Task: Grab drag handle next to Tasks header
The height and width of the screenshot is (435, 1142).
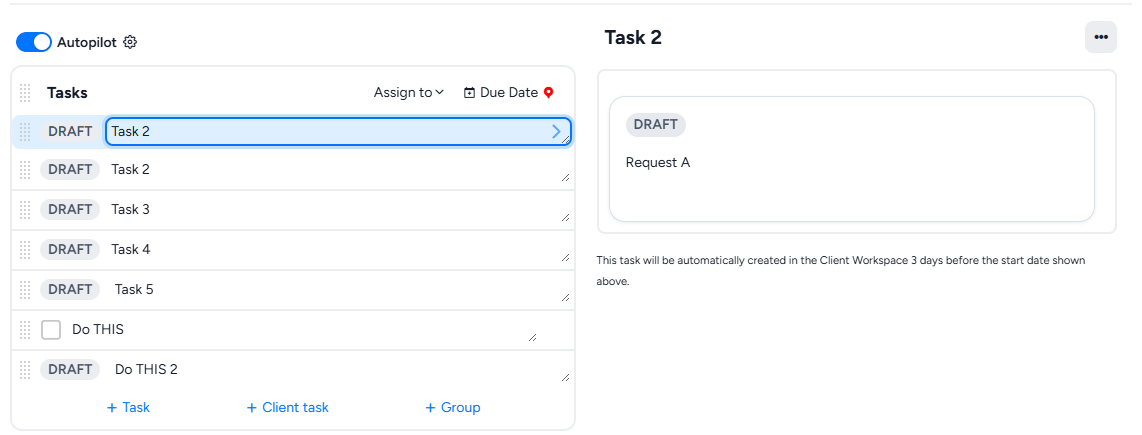Action: (x=26, y=92)
